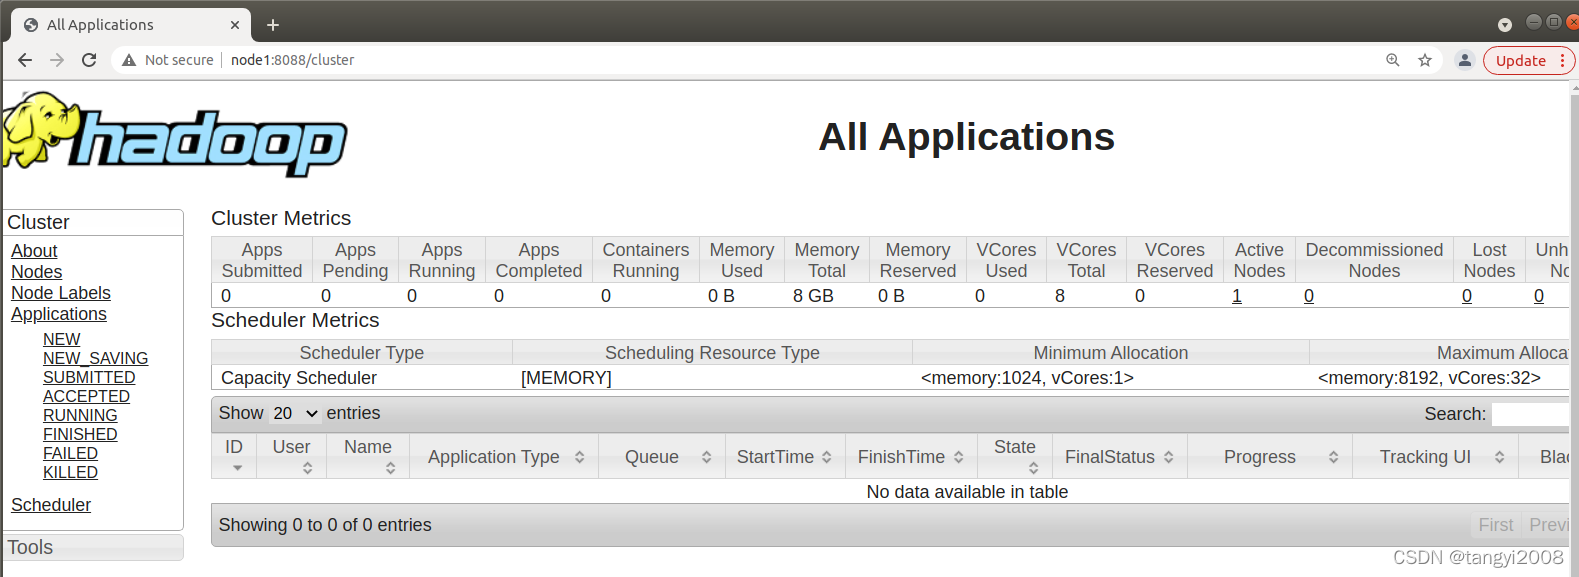Click the Showing 0 to 0 entries text
Image resolution: width=1579 pixels, height=577 pixels.
tap(325, 525)
